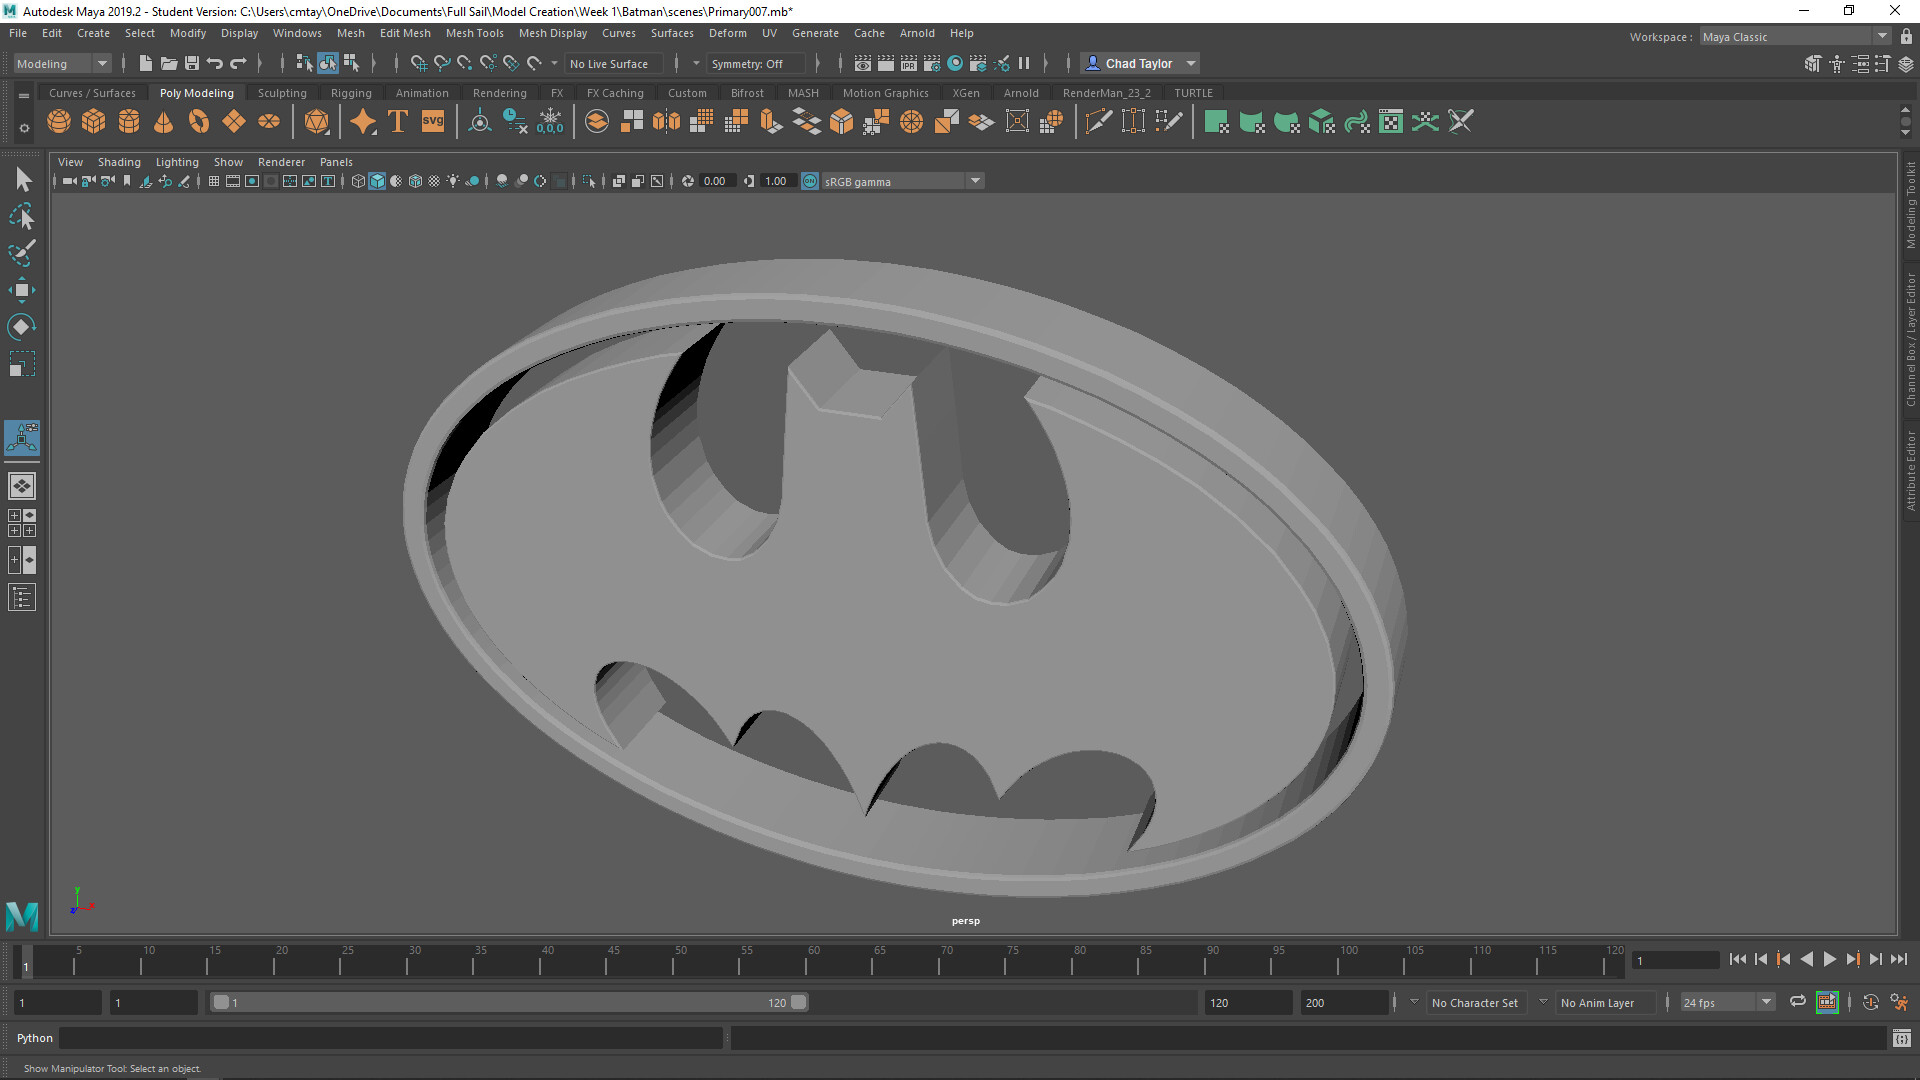
Task: Enable Symmetry from its dropdown
Action: click(x=755, y=63)
